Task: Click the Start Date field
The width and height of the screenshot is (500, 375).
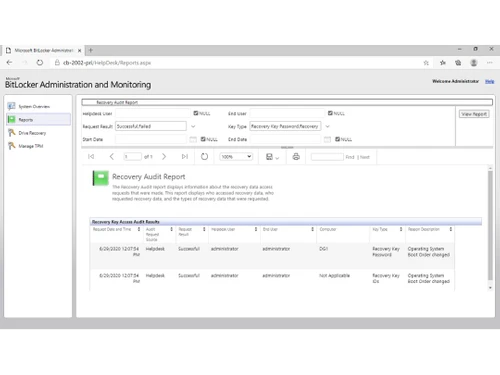Action: pyautogui.click(x=151, y=139)
